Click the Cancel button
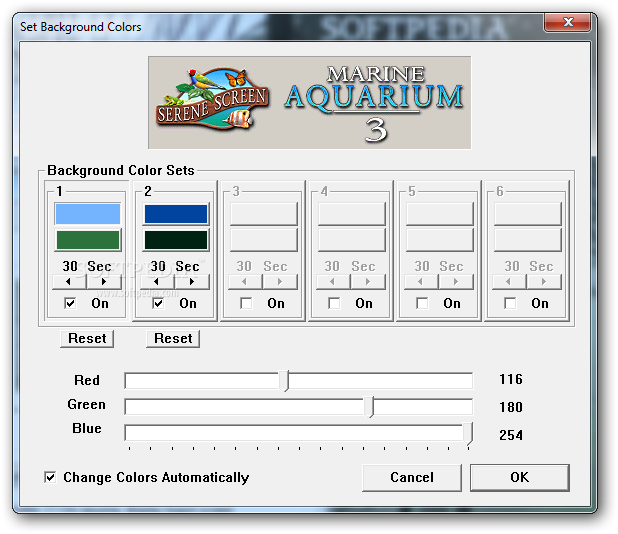Viewport: 618px width, 534px height. [x=412, y=478]
